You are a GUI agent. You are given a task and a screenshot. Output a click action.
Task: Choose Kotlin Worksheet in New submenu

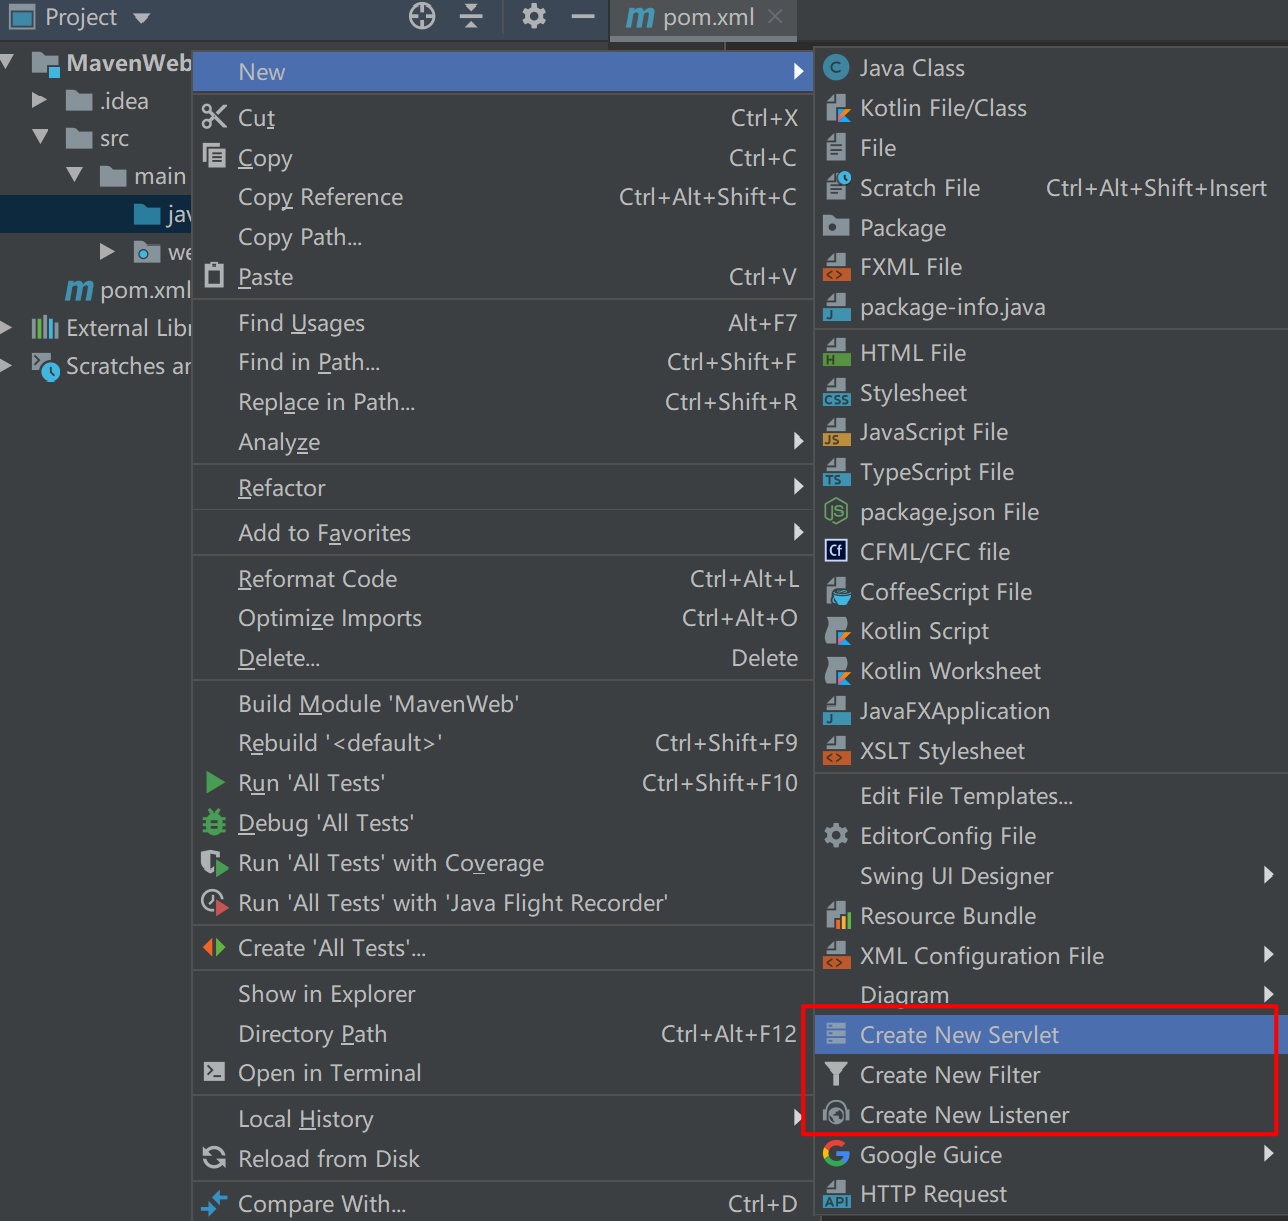tap(1051, 671)
